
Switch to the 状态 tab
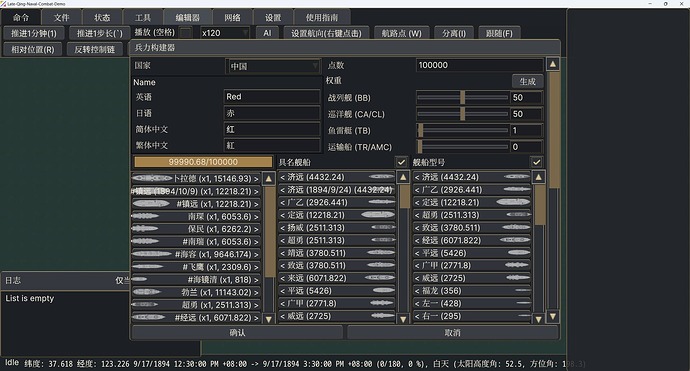click(x=102, y=18)
